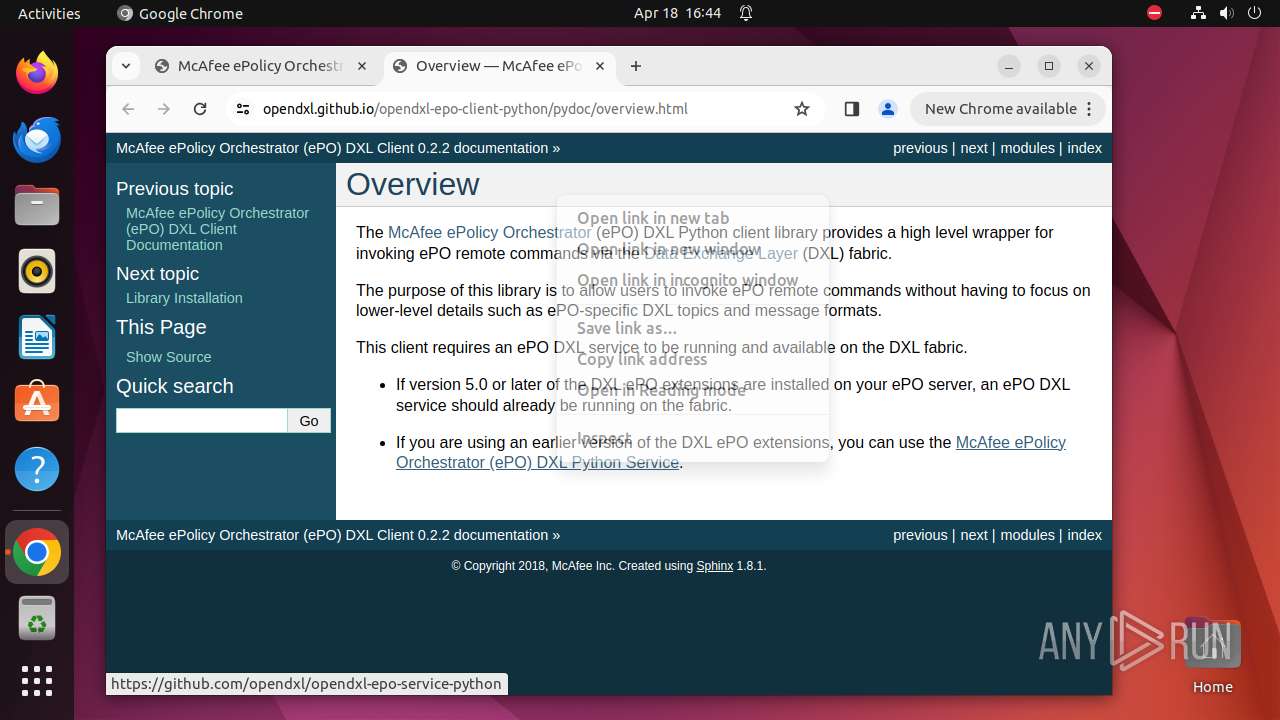
Task: Click the bottom 'next' navigation link
Action: pos(974,535)
